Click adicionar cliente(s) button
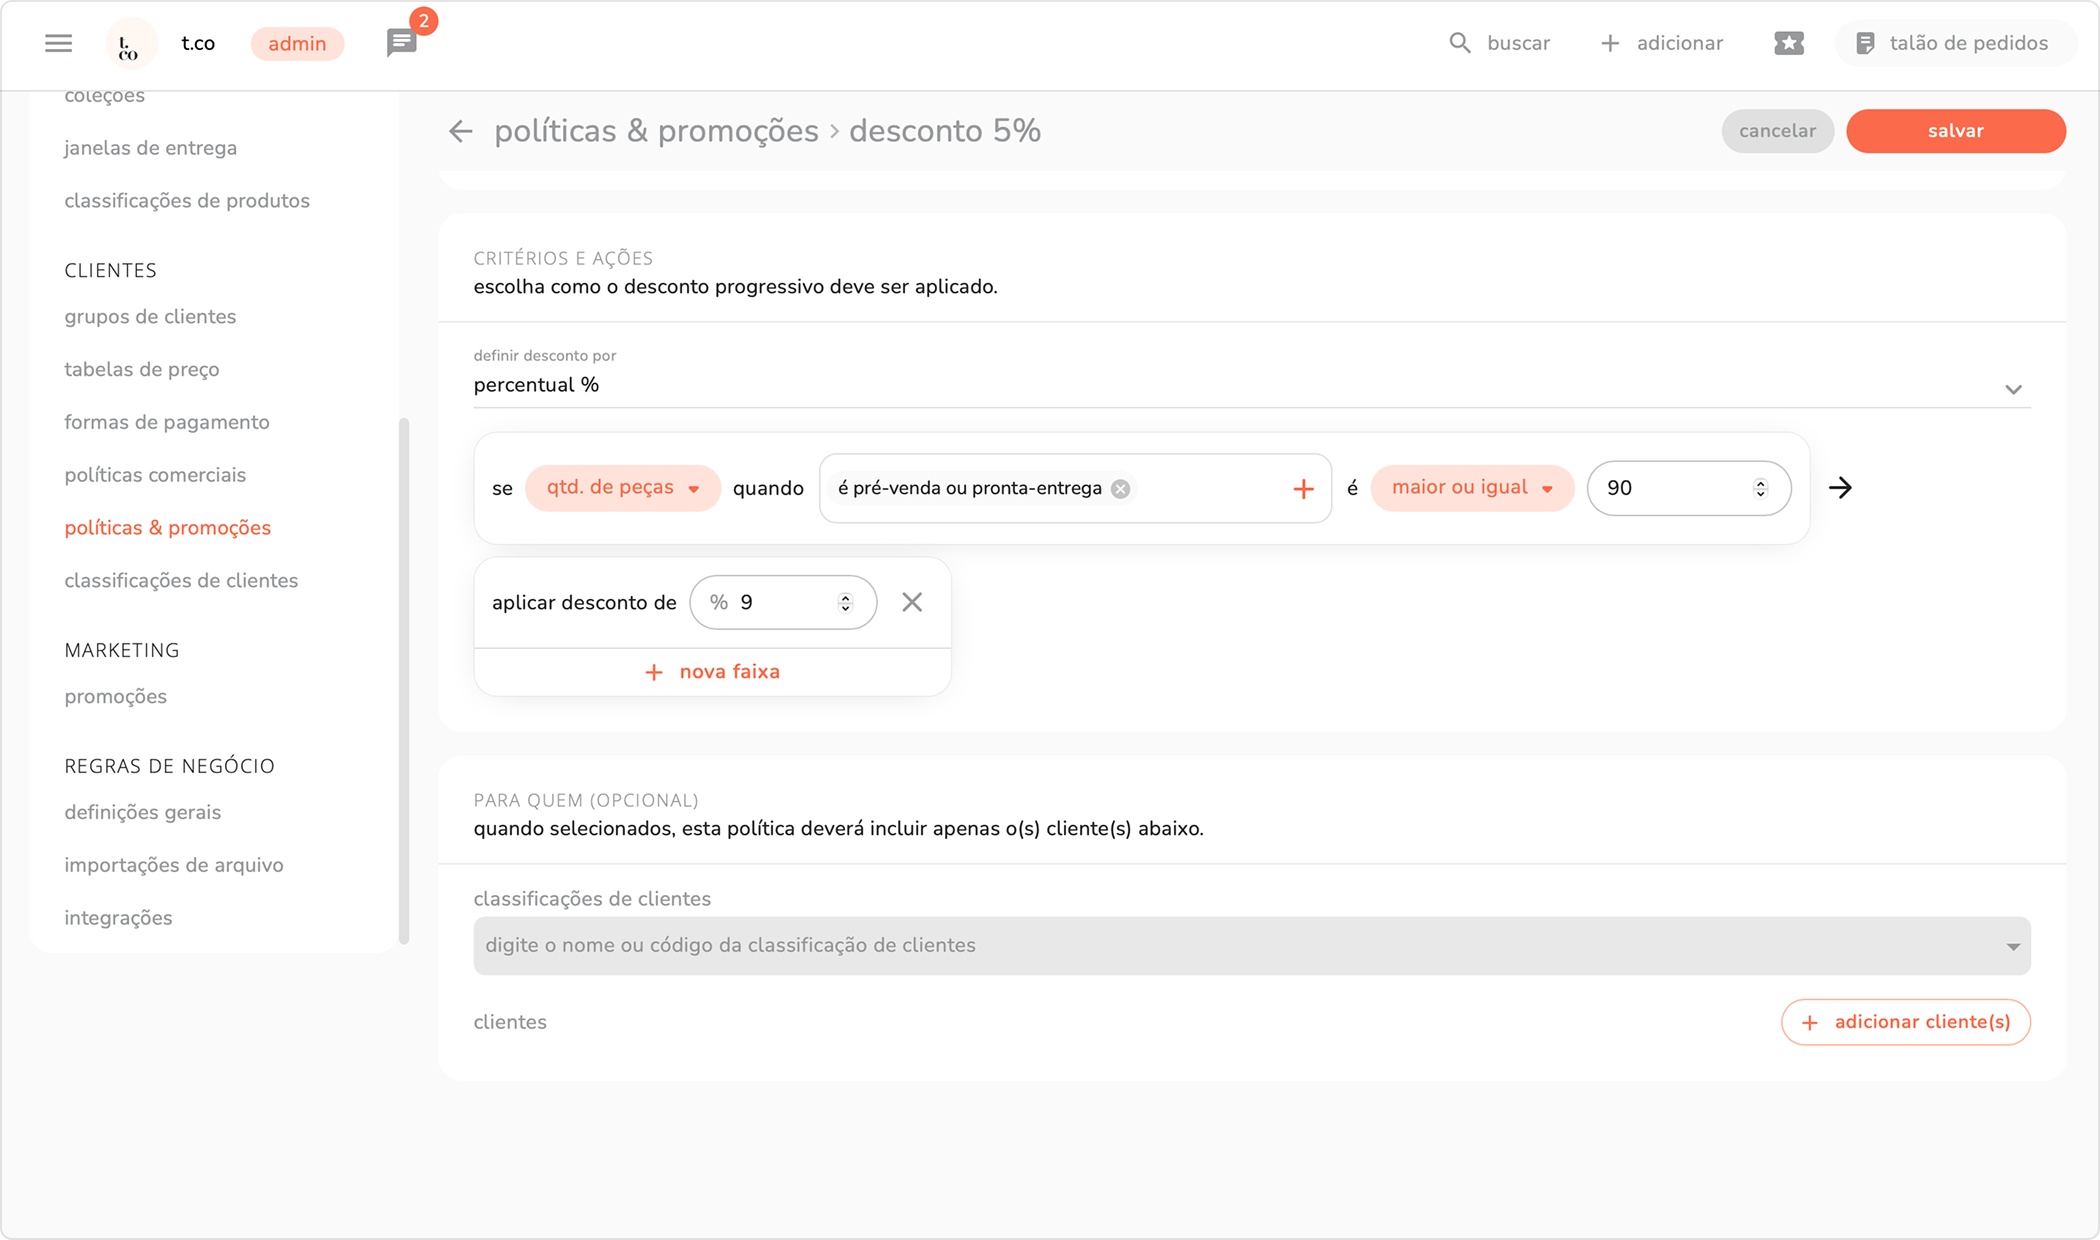The image size is (2100, 1240). coord(1905,1022)
